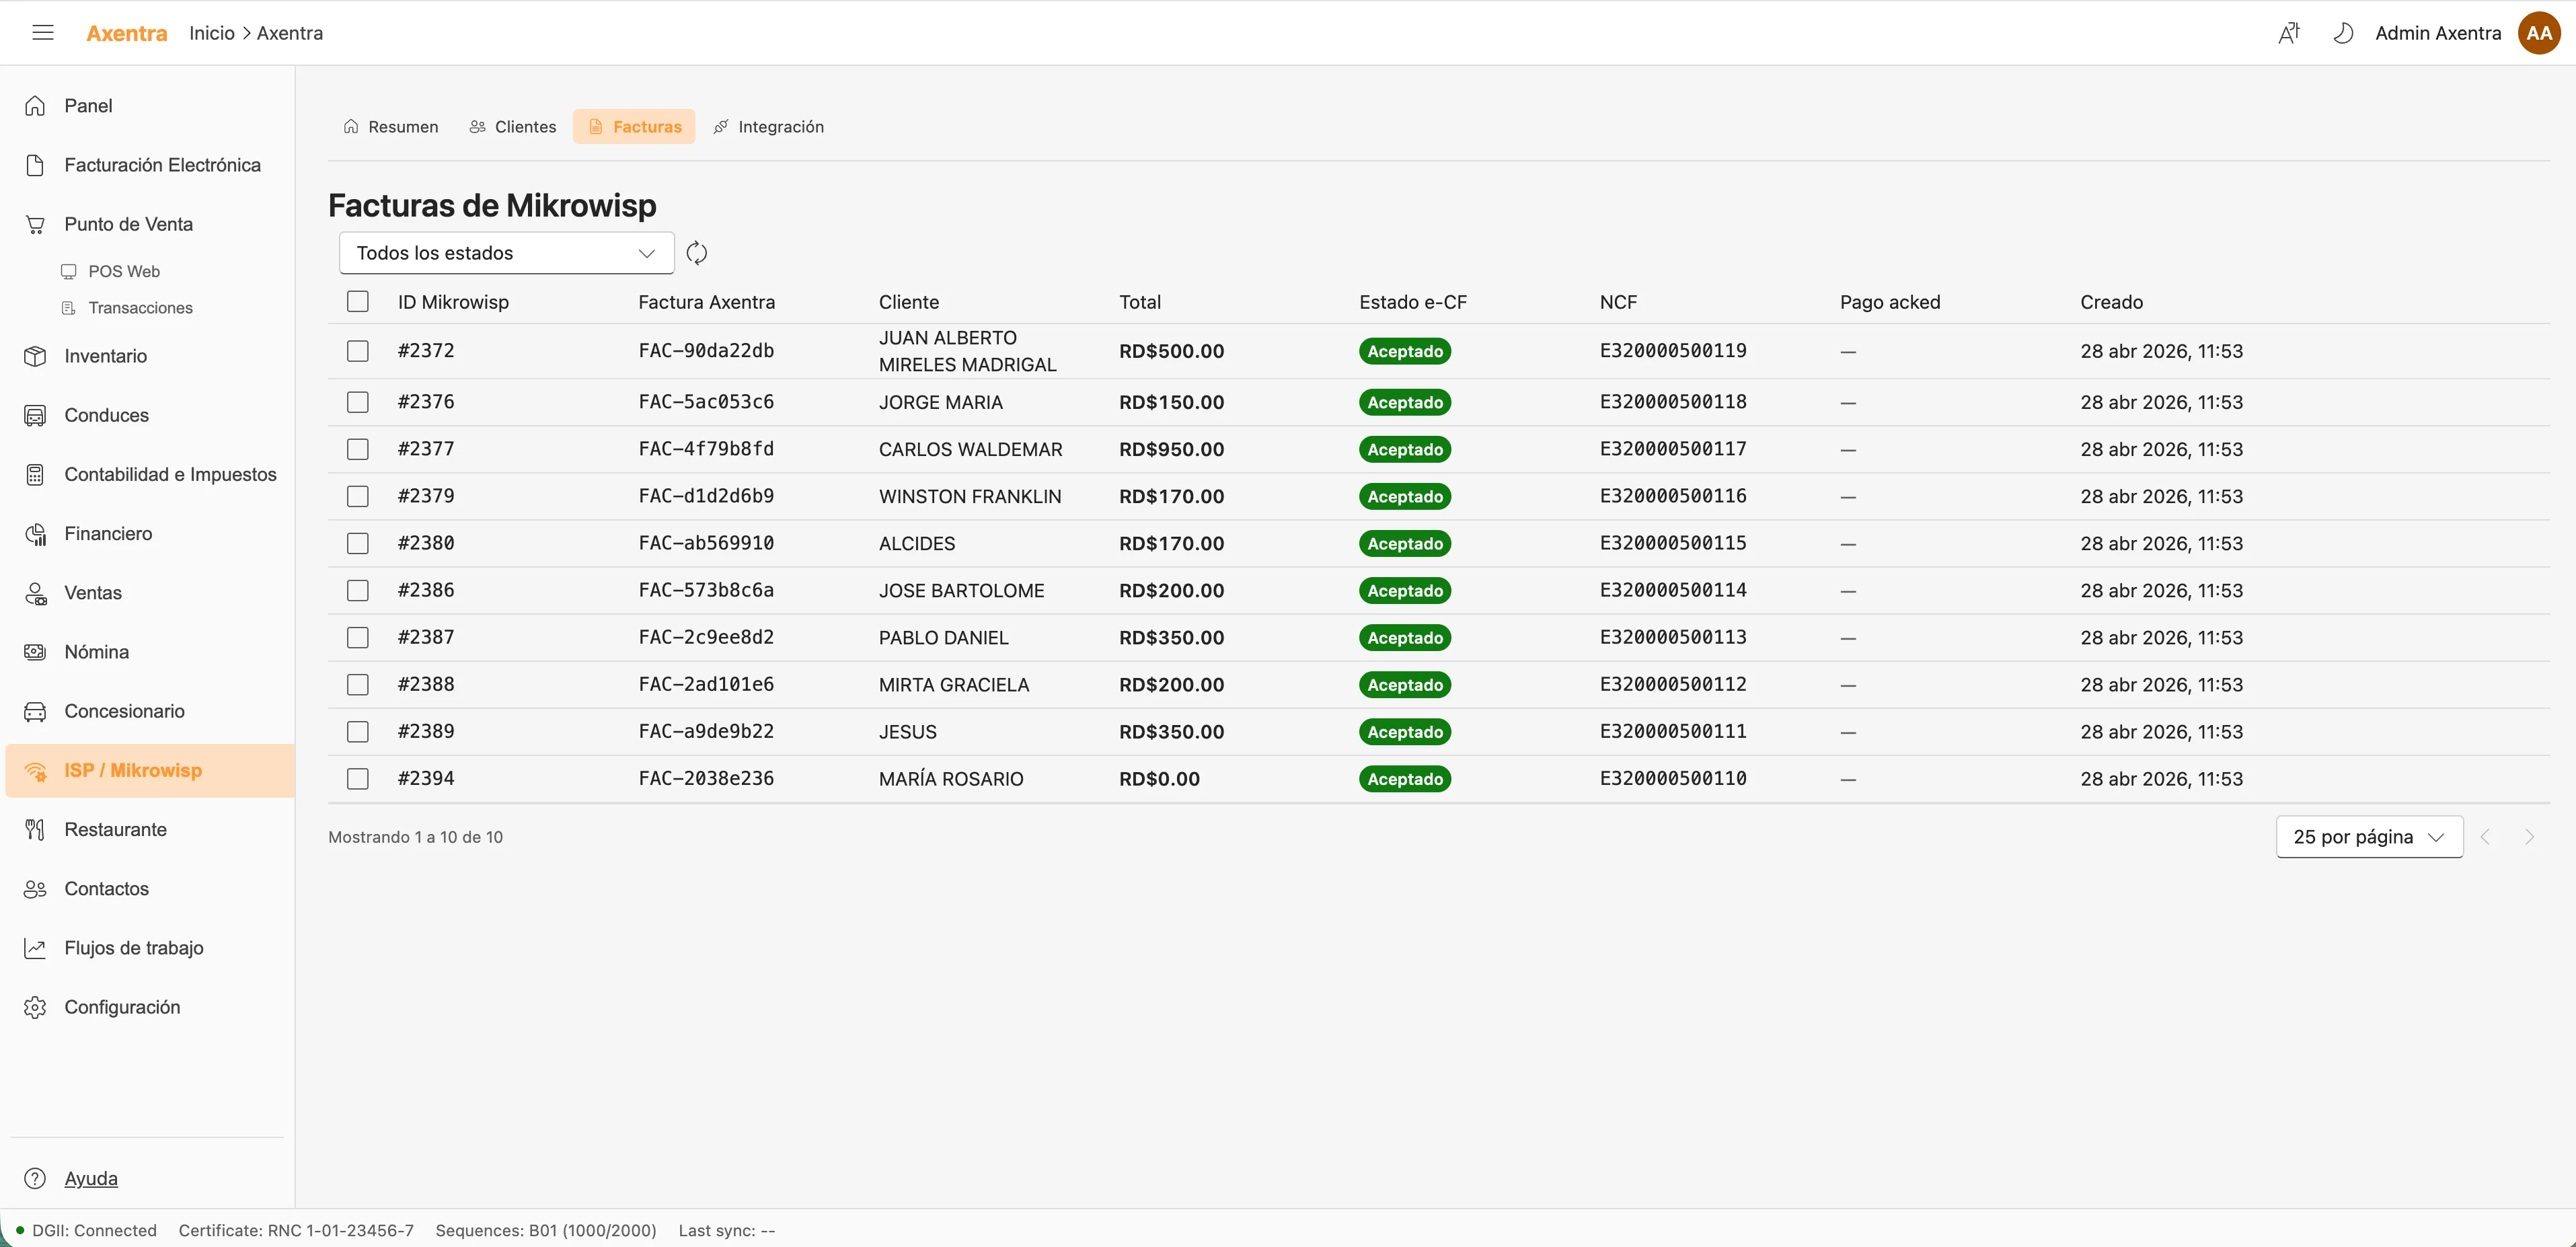The height and width of the screenshot is (1247, 2576).
Task: Click the Flujos de trabajo graph icon
Action: (x=35, y=948)
